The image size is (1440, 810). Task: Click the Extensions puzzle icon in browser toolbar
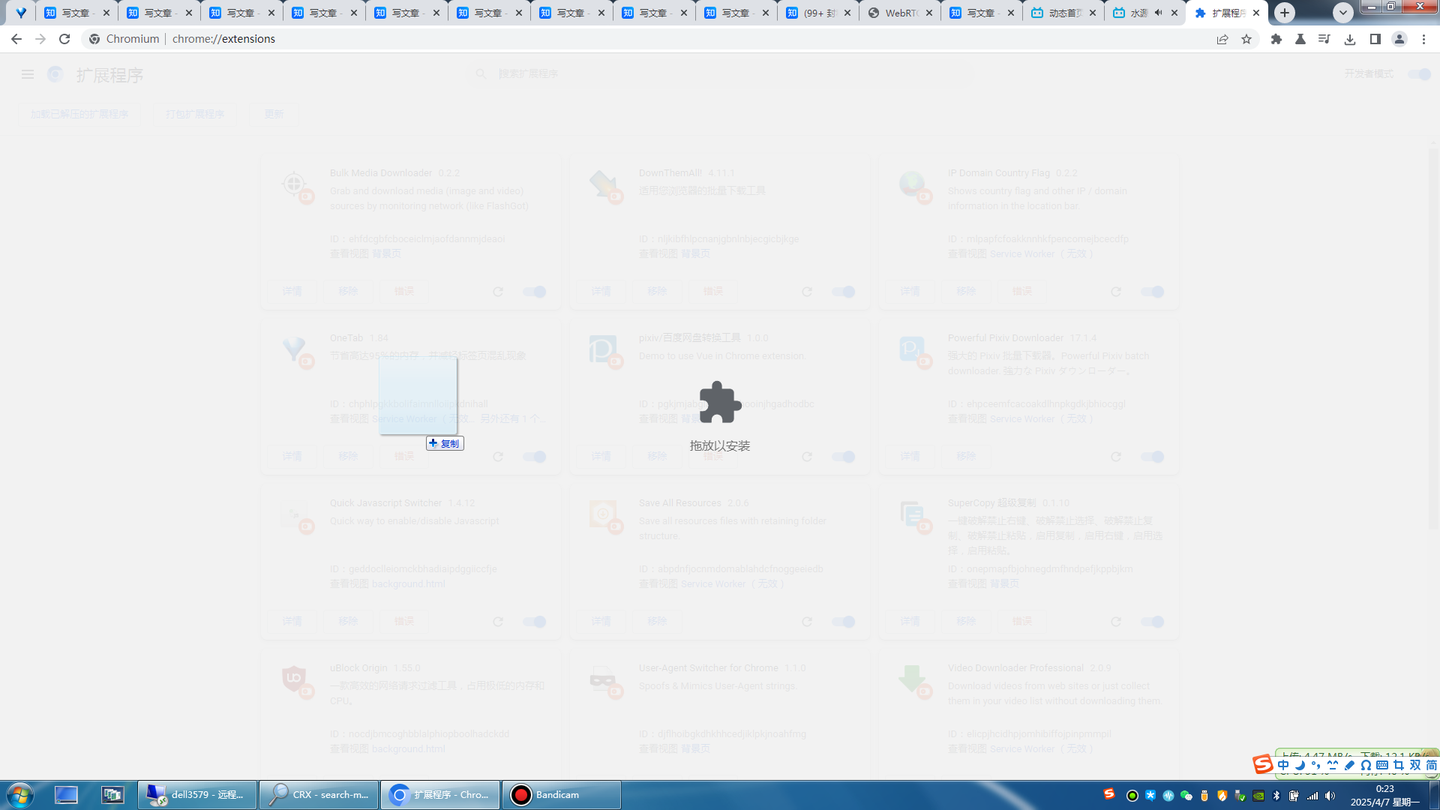coord(1275,38)
